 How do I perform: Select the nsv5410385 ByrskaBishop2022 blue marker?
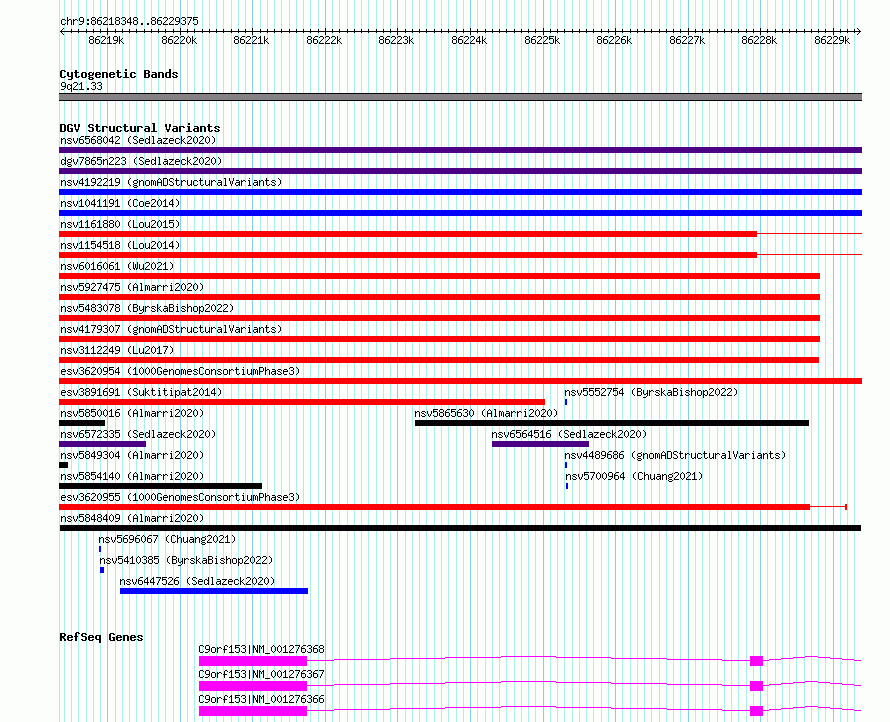click(x=102, y=570)
